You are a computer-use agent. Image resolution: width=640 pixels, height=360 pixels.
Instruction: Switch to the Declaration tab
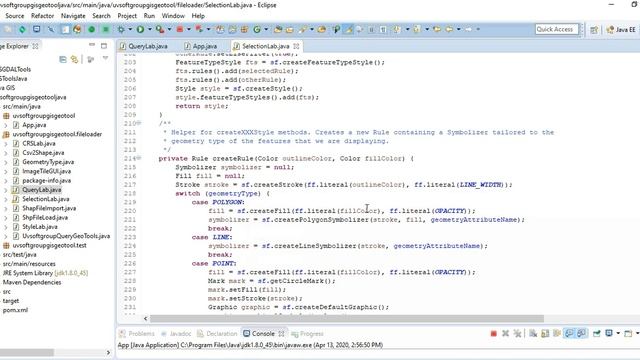tap(217, 333)
